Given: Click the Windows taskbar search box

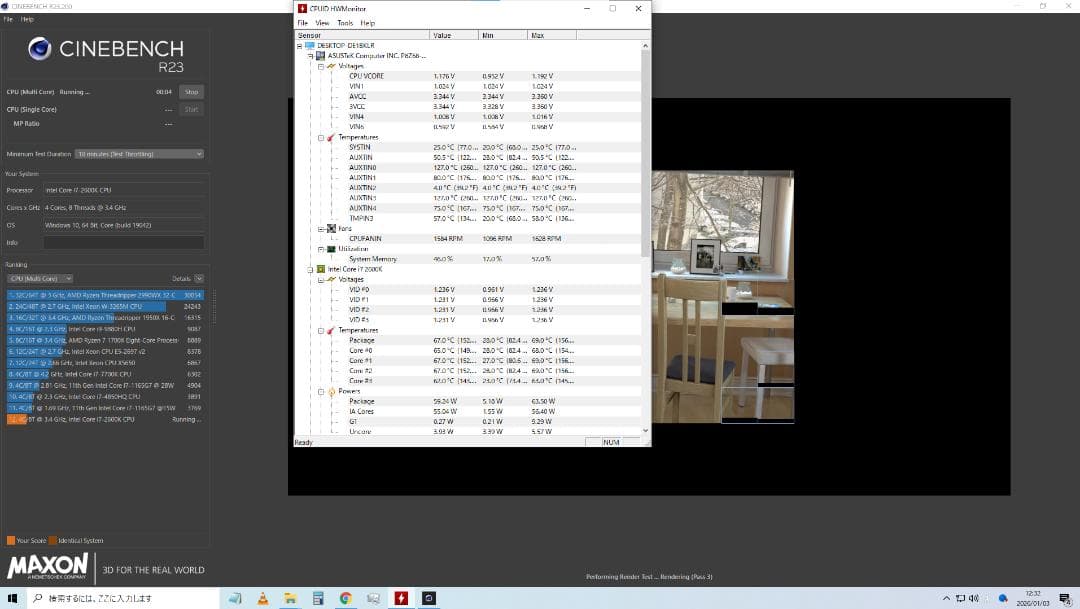Looking at the screenshot, I should coord(124,598).
